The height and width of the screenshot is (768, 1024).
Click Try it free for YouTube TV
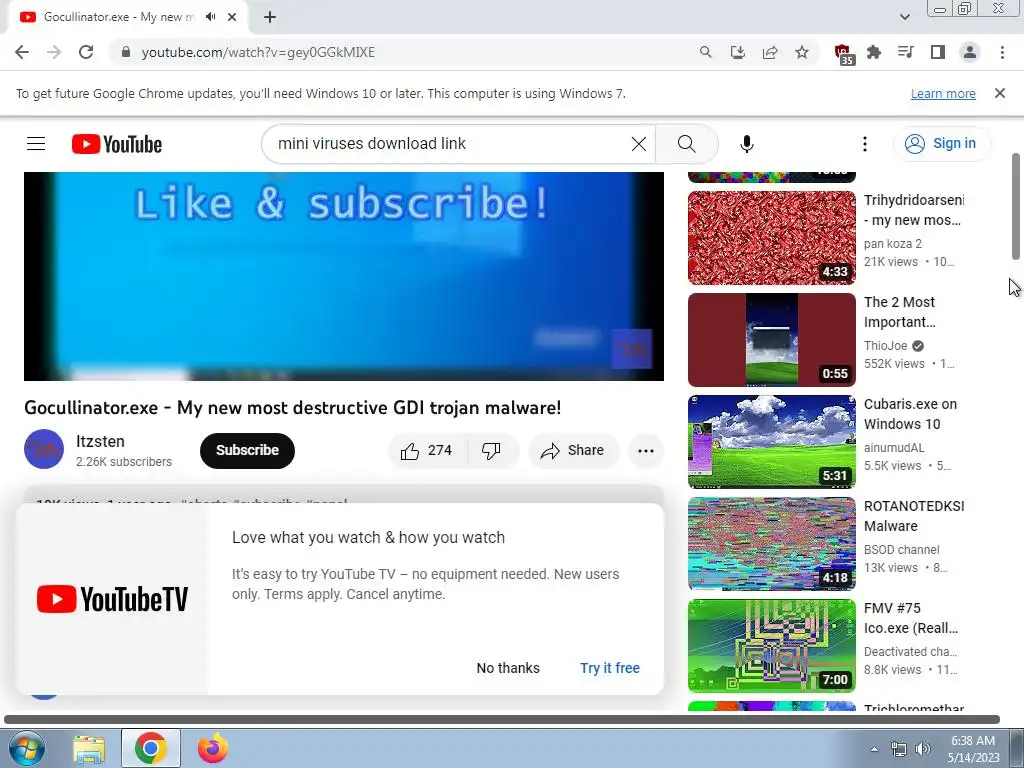610,668
